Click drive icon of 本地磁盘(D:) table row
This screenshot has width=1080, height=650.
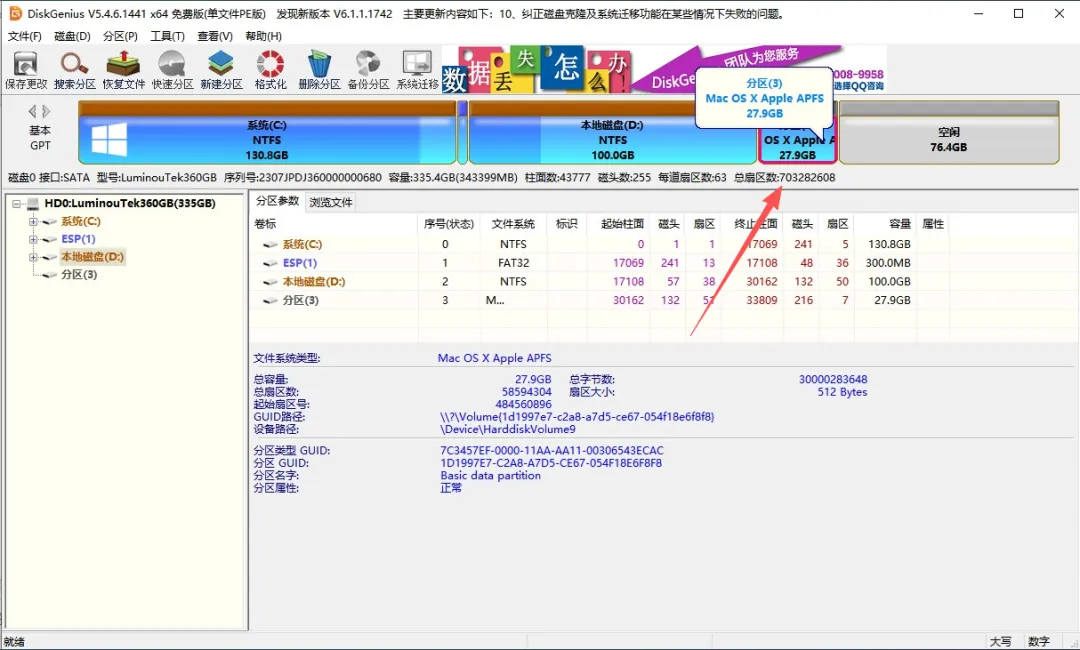tap(270, 282)
